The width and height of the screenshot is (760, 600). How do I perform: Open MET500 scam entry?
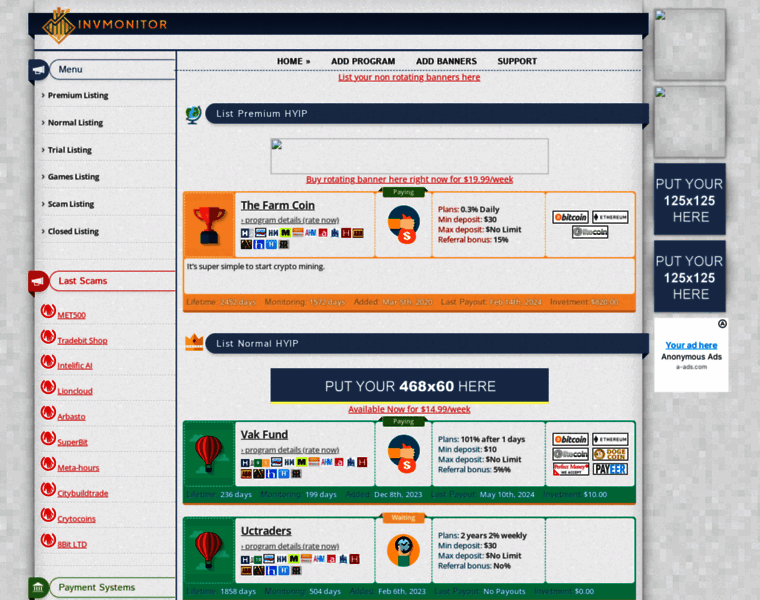pos(71,315)
